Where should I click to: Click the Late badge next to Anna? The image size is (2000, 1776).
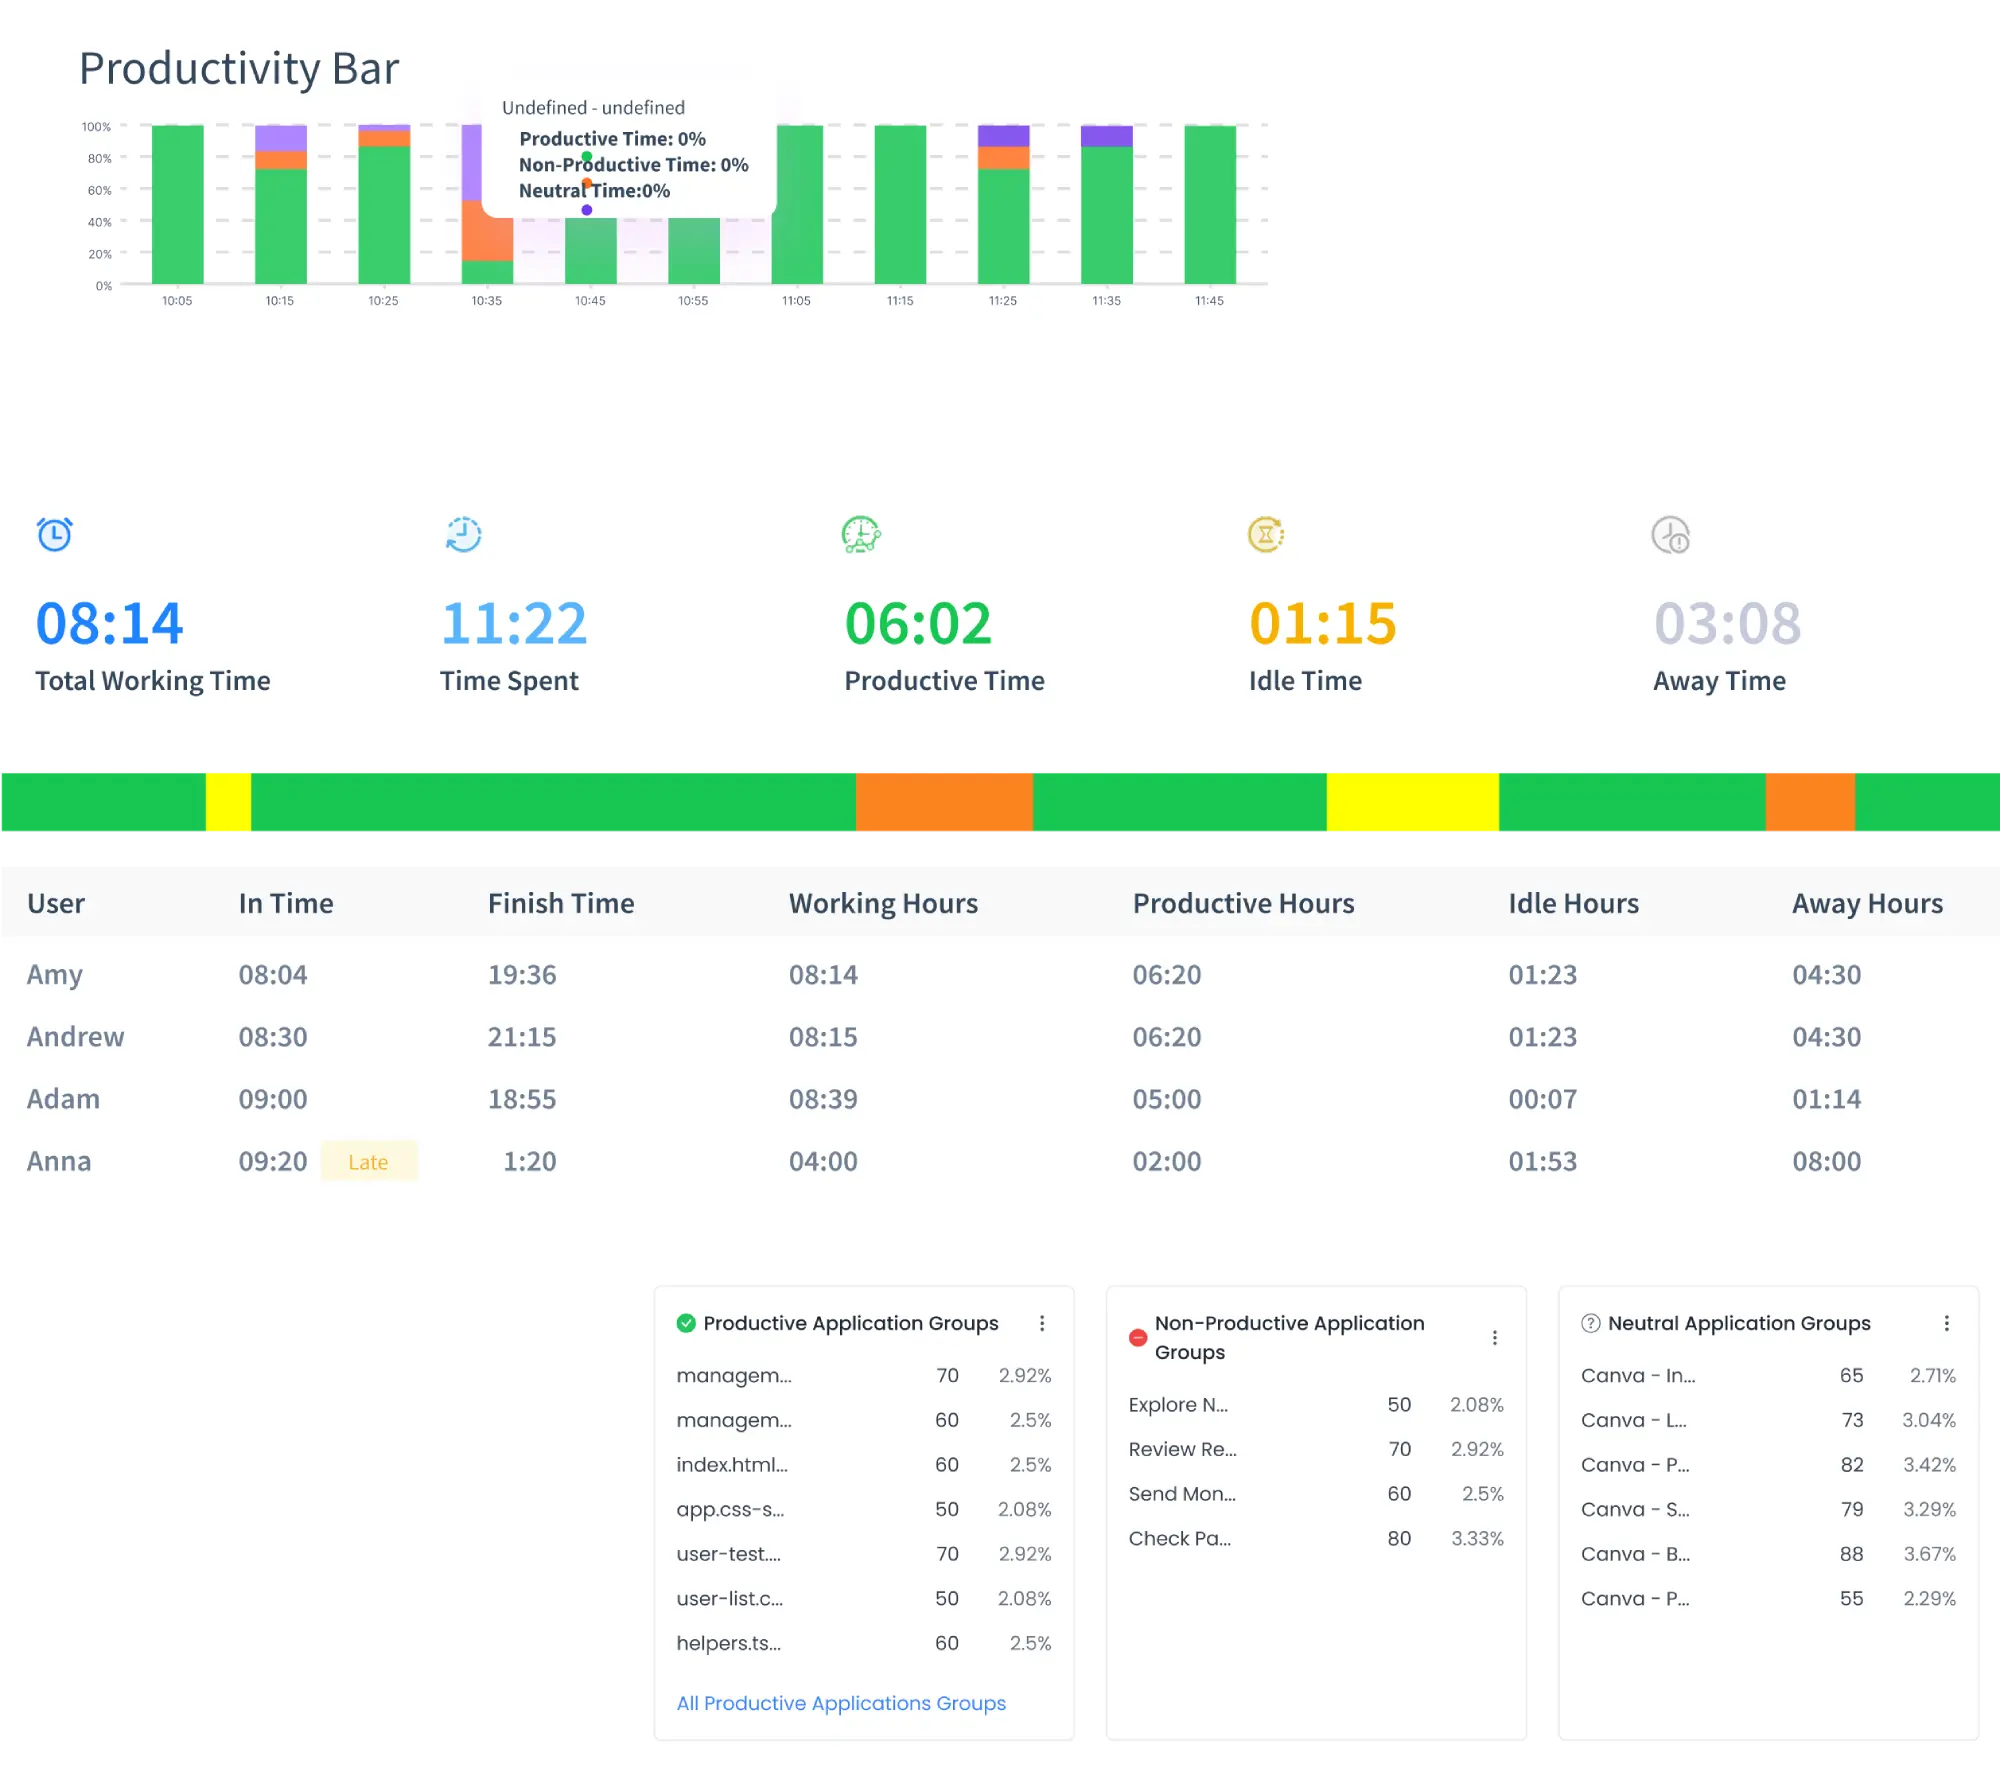click(x=368, y=1162)
